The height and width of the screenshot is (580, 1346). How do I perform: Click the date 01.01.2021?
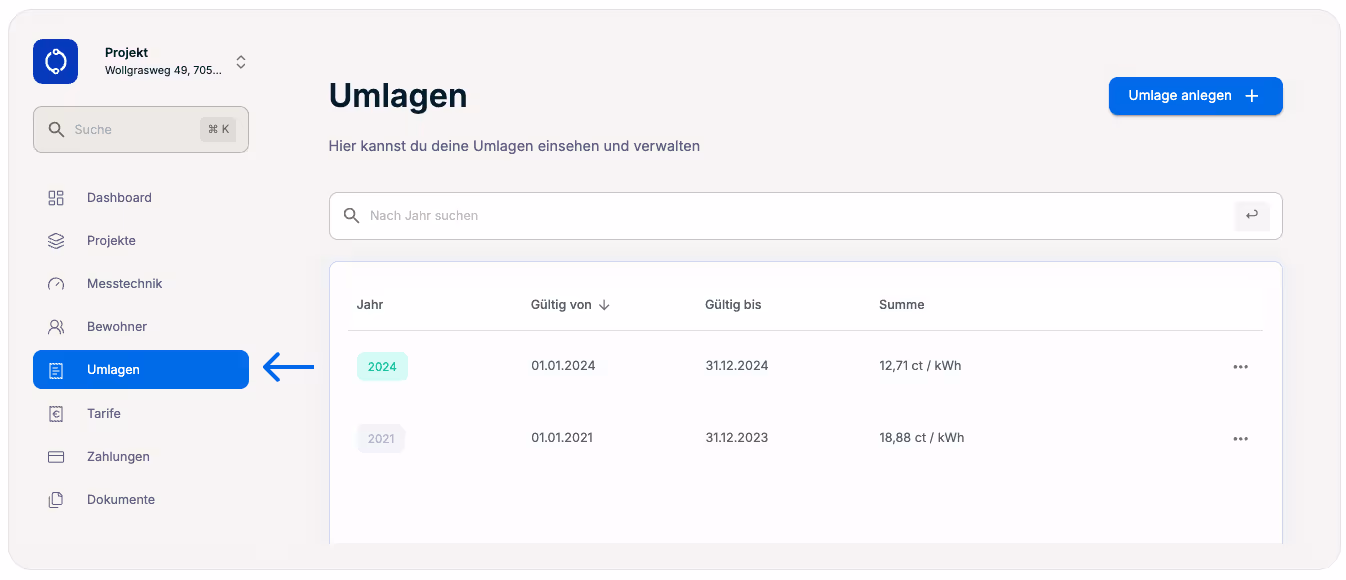pos(562,438)
